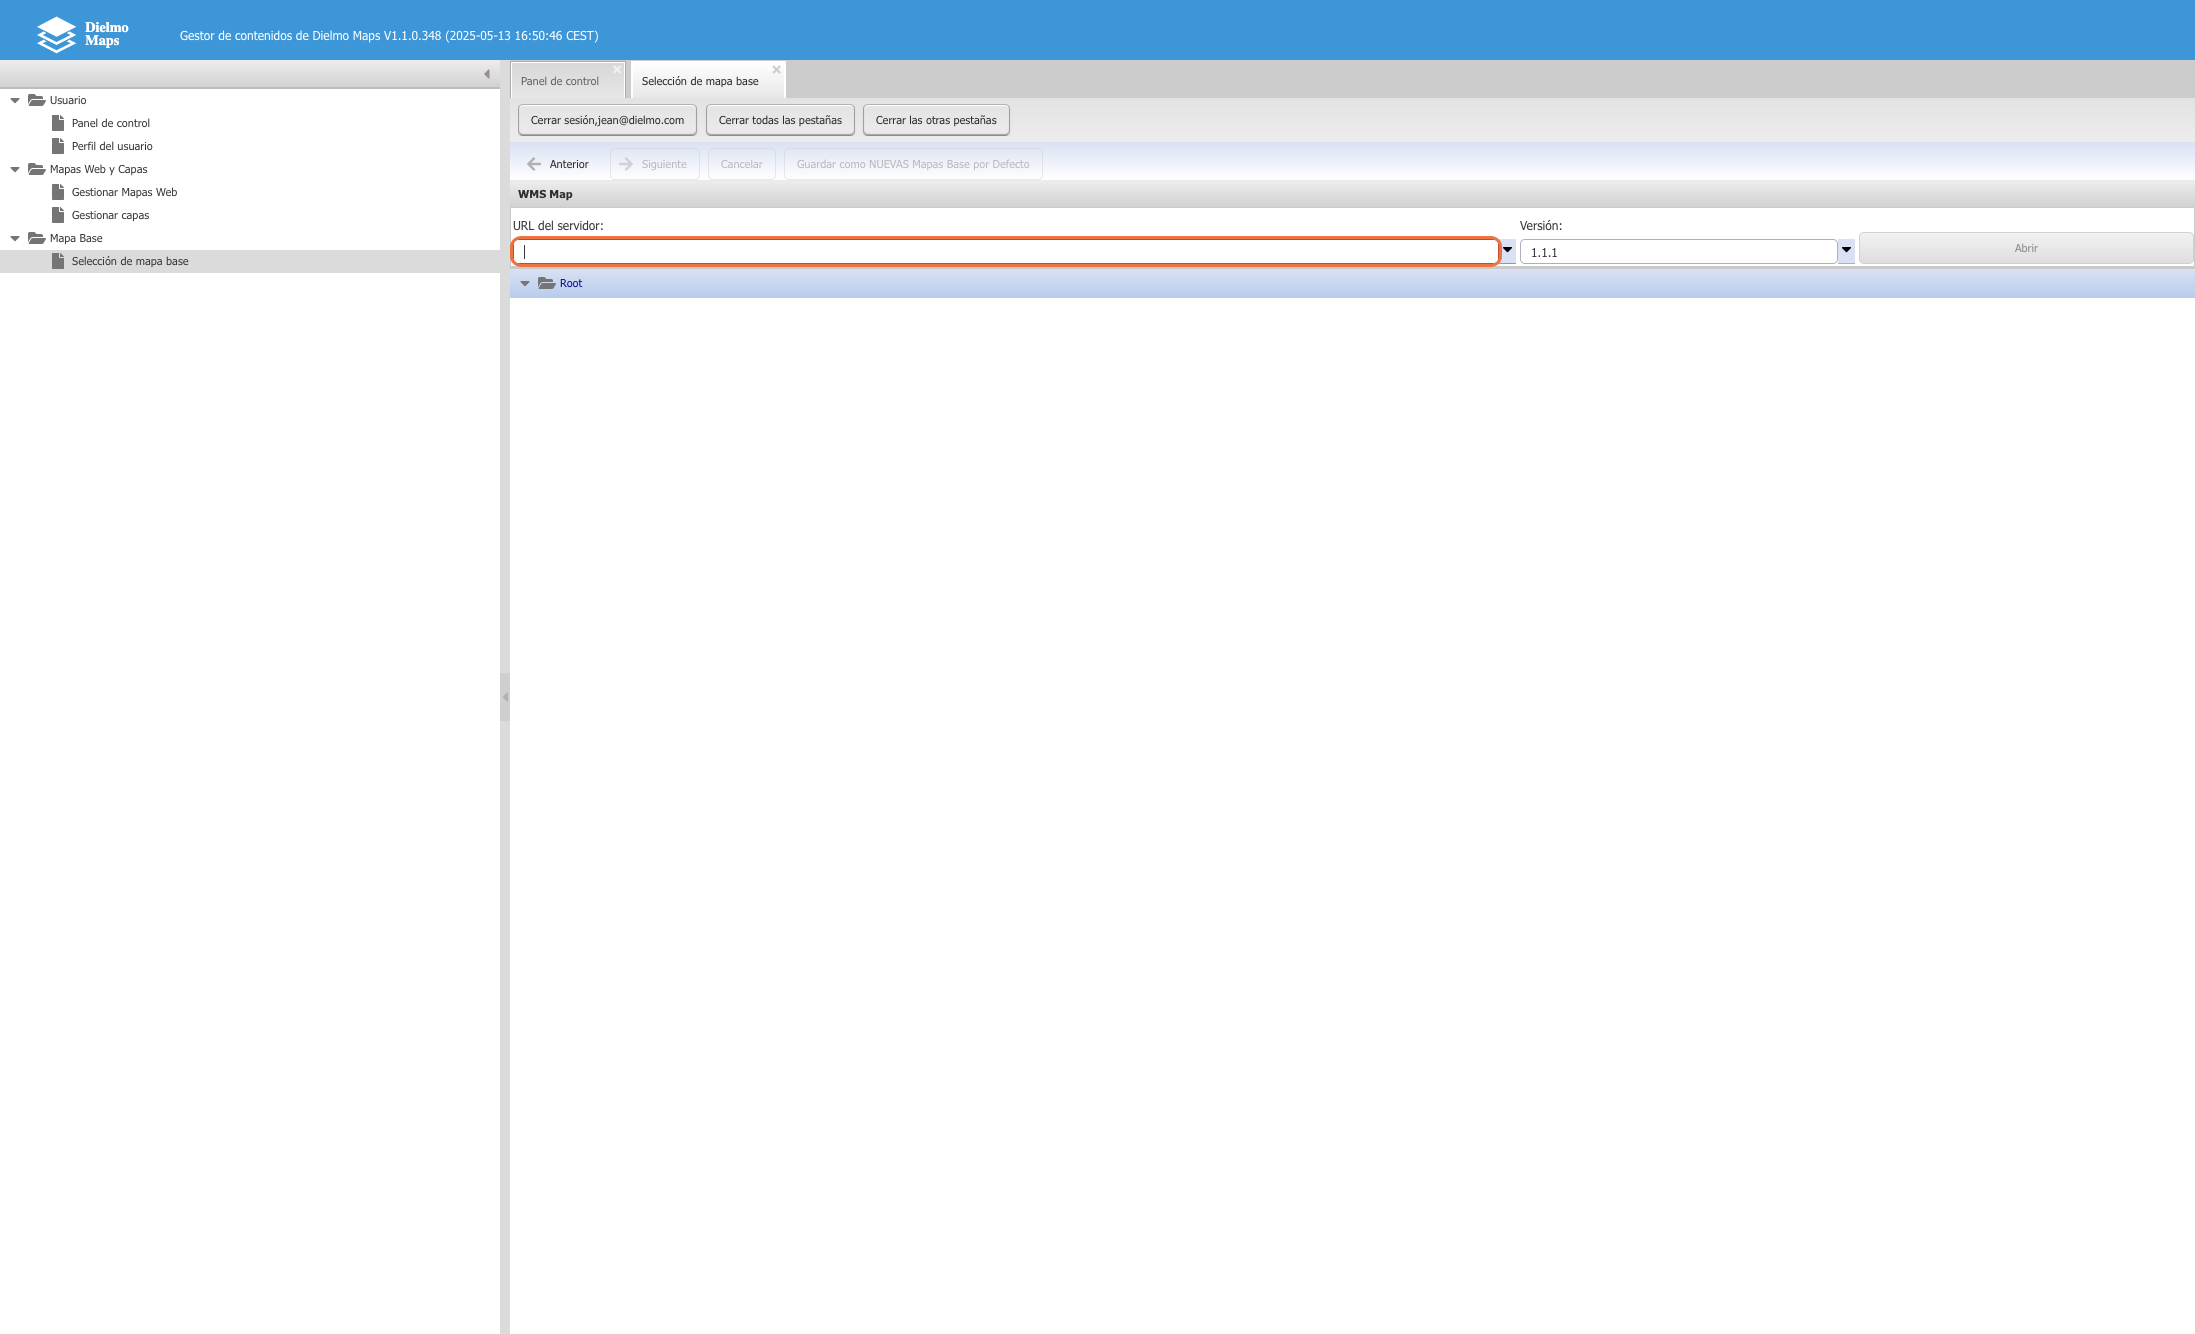Click the Cancelar button
Viewport: 2195px width, 1334px height.
741,164
